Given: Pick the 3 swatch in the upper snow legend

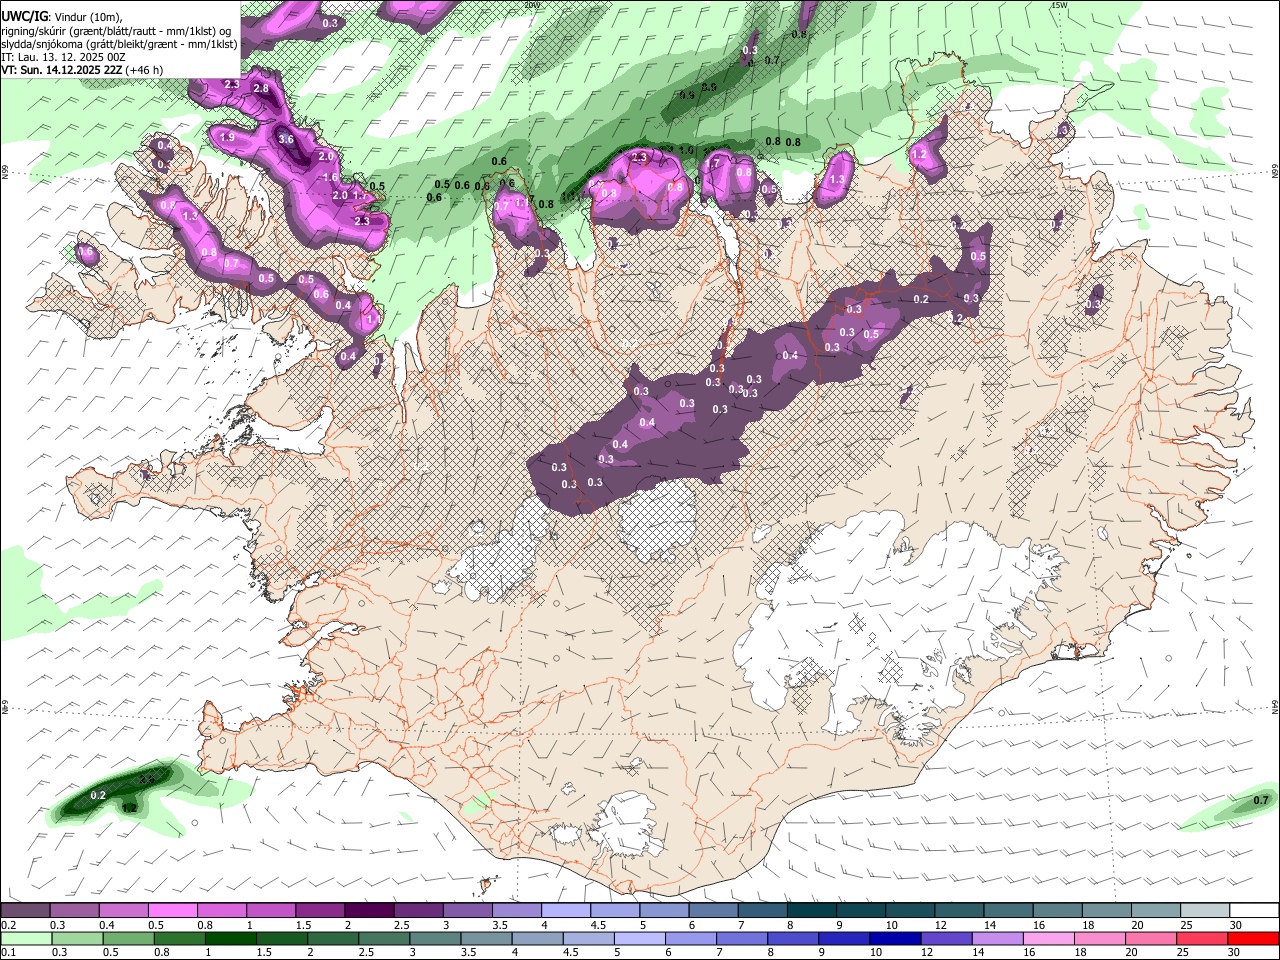Looking at the screenshot, I should [467, 911].
